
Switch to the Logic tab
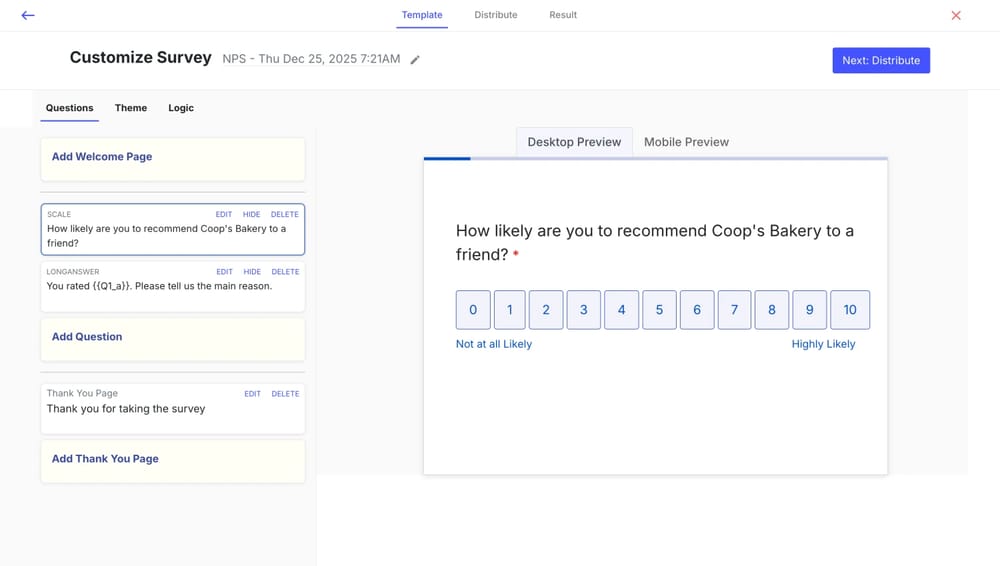[x=181, y=108]
